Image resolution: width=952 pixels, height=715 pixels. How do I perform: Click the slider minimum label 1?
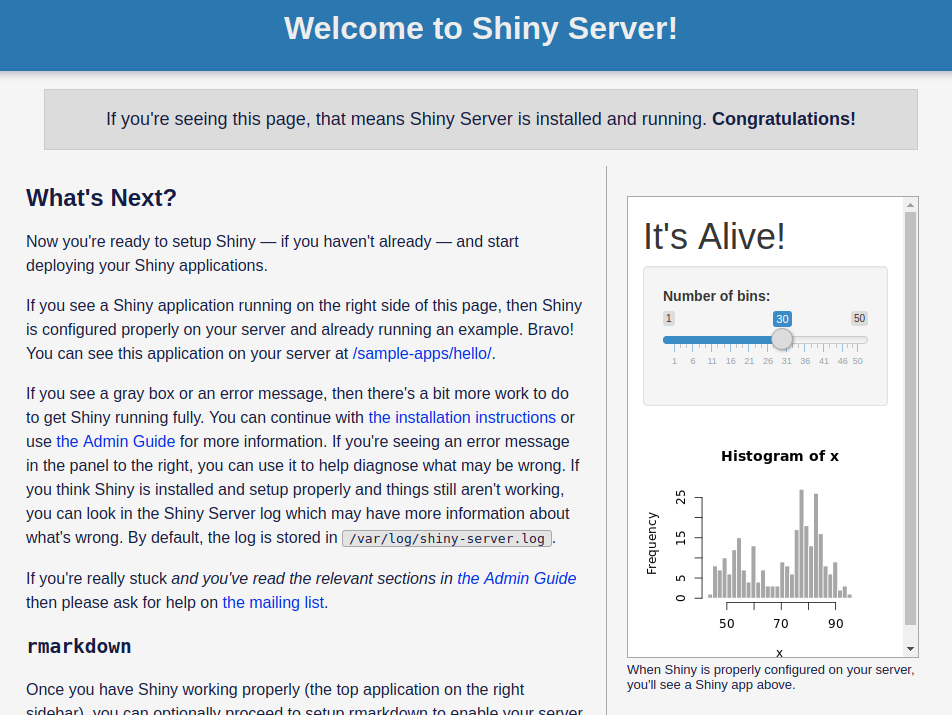click(x=668, y=318)
